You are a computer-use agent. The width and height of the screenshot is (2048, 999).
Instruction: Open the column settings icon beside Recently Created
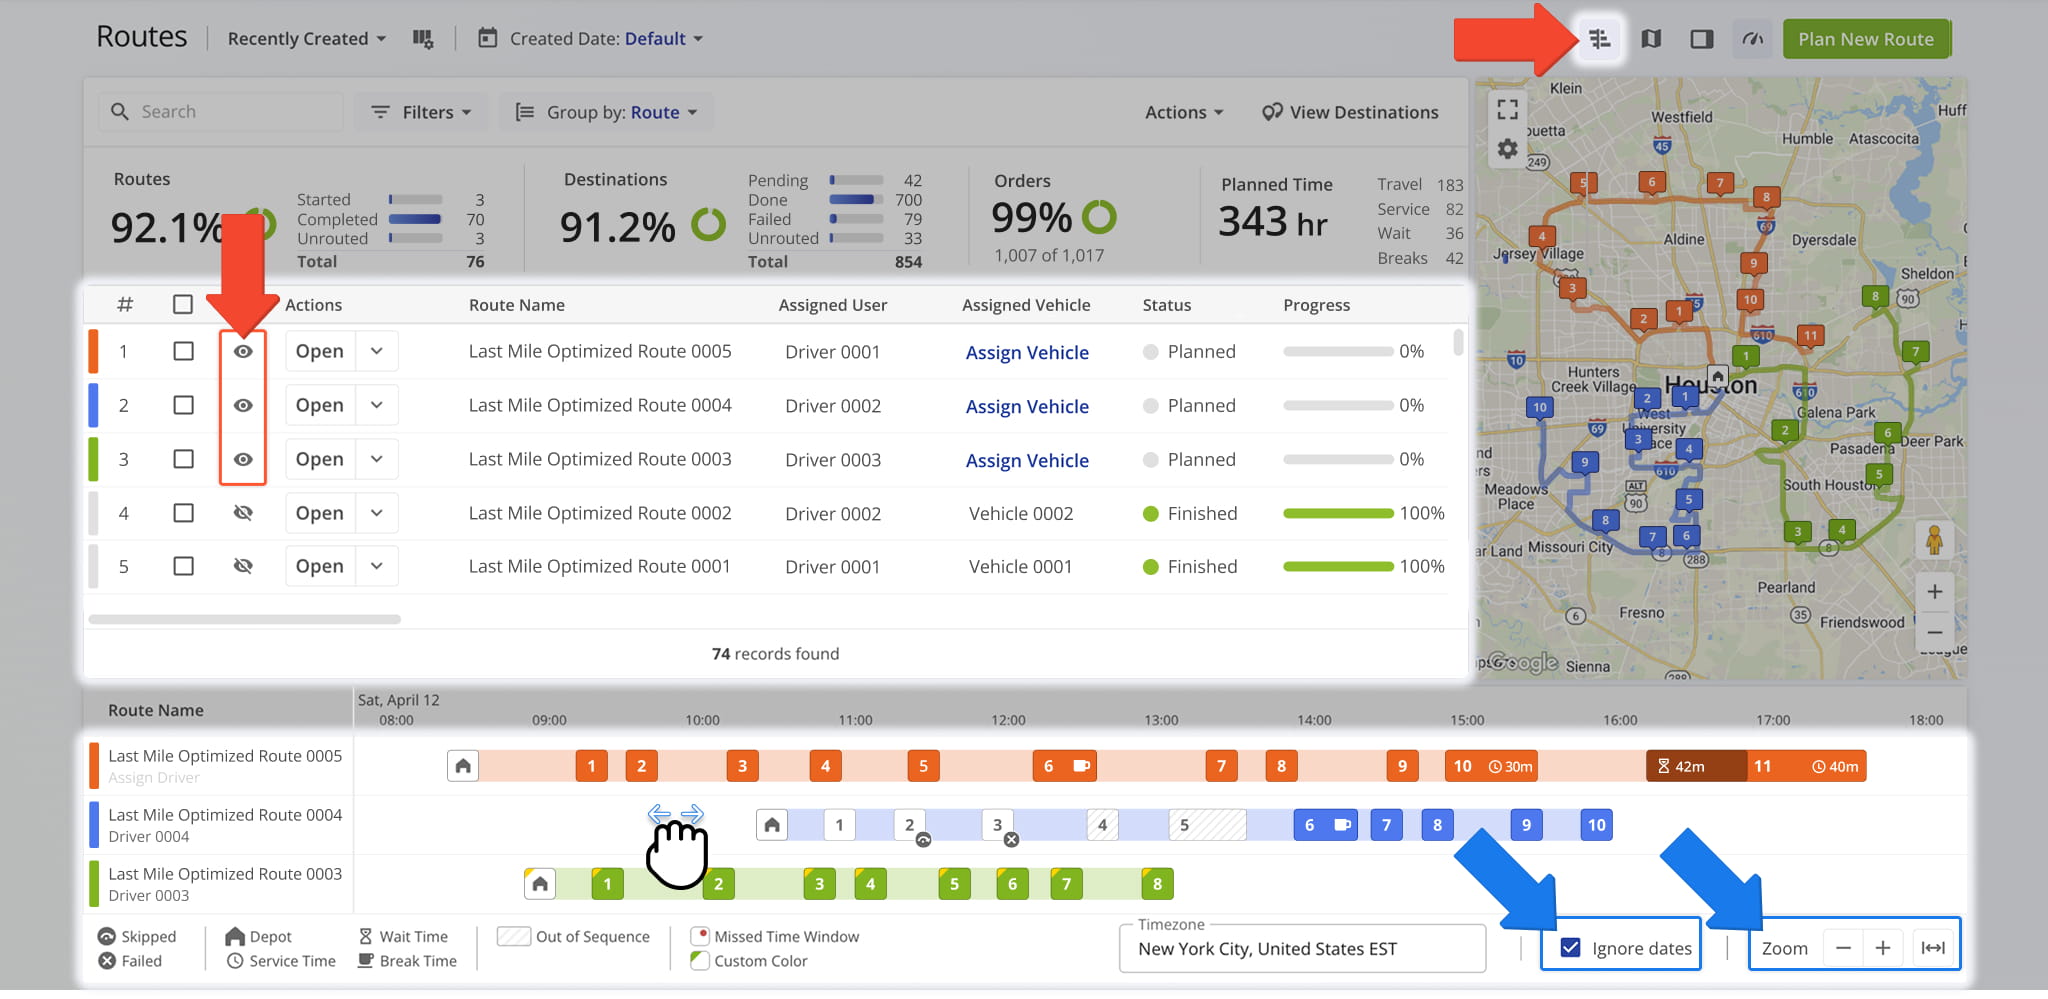point(423,39)
